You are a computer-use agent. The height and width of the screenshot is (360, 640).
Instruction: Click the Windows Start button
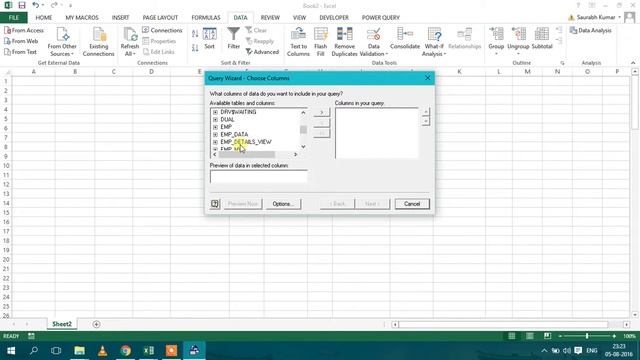pos(11,351)
